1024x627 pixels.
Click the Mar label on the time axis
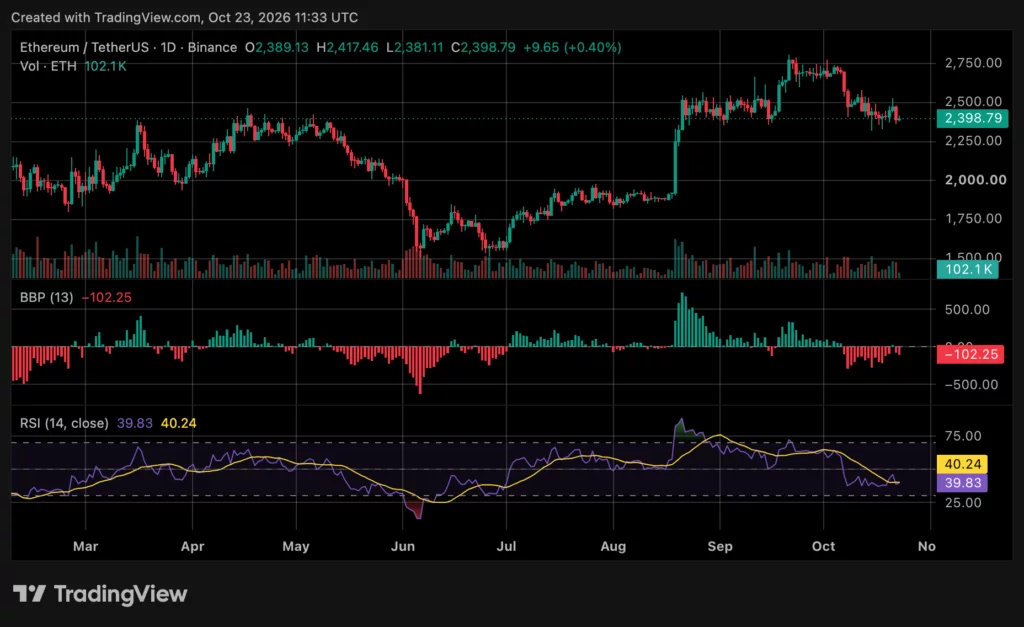(86, 546)
